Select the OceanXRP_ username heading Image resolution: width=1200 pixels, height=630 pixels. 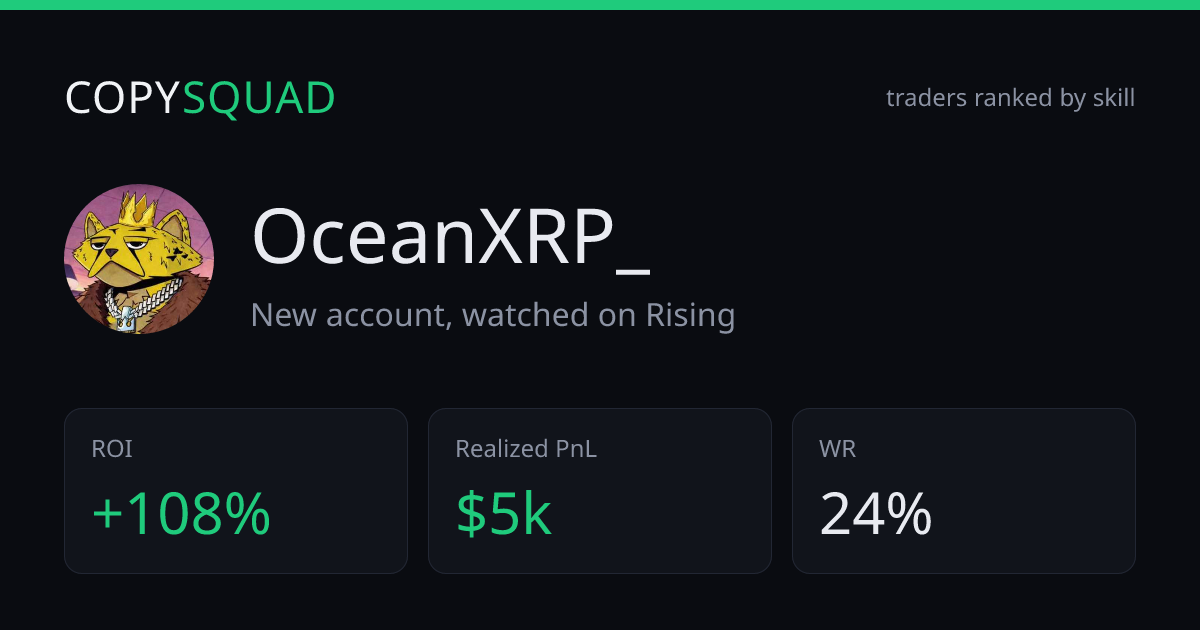(x=451, y=239)
